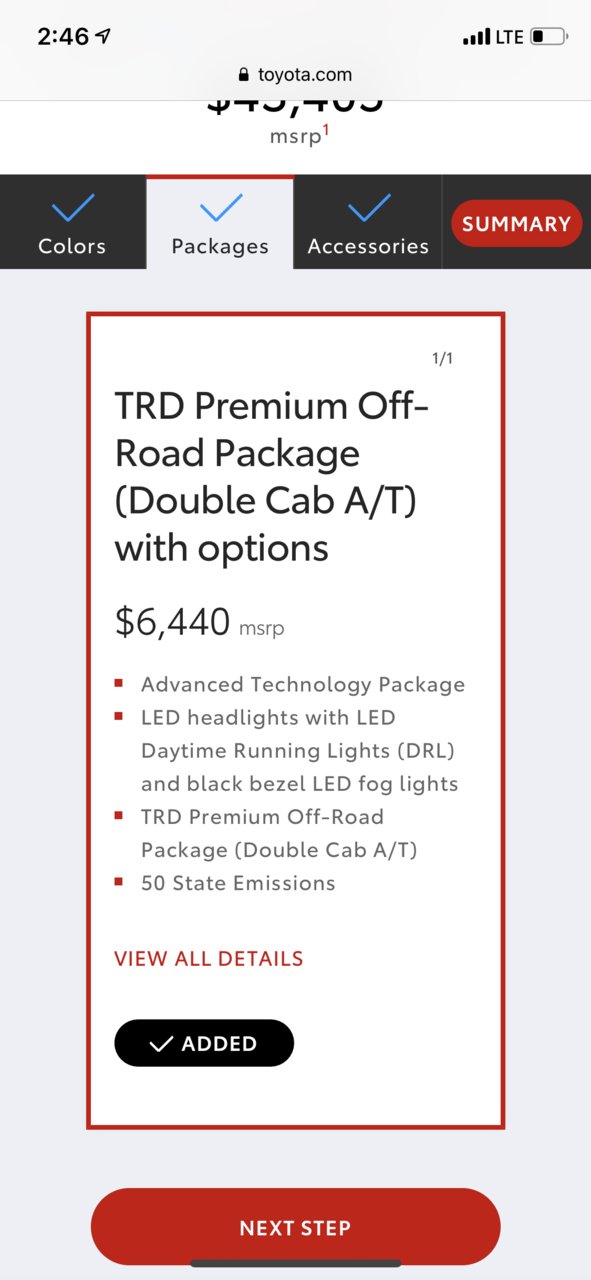Screen dimensions: 591x1280
Task: Switch to the Accessories tab
Action: [368, 222]
